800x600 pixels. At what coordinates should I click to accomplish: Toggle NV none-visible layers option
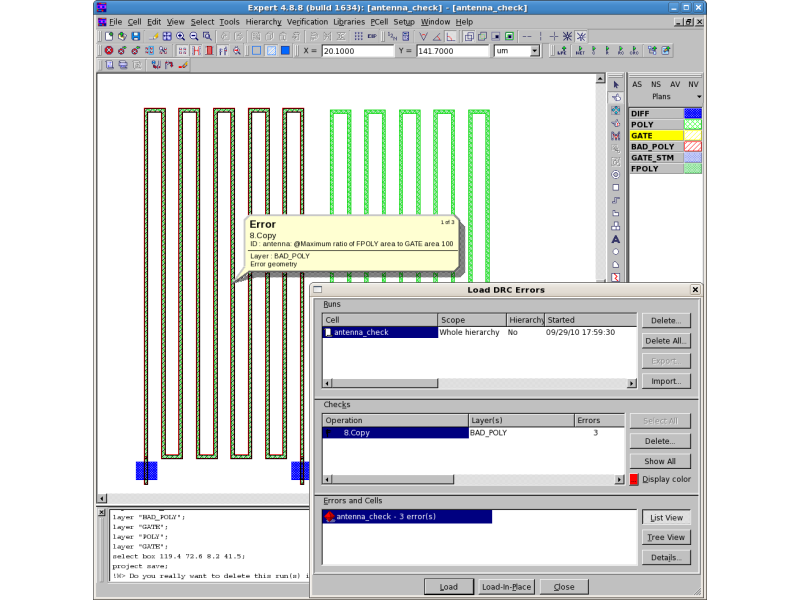[693, 85]
